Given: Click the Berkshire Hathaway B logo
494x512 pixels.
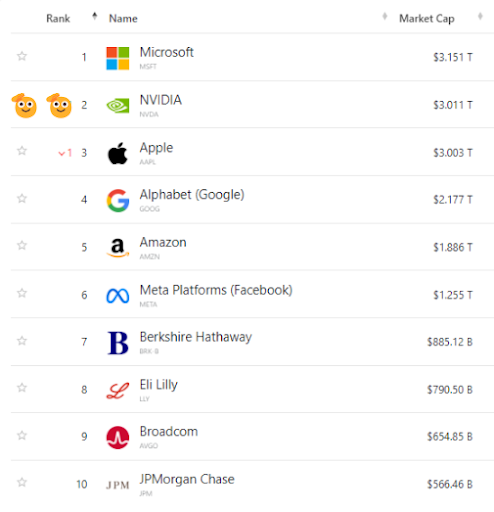Looking at the screenshot, I should pos(118,343).
